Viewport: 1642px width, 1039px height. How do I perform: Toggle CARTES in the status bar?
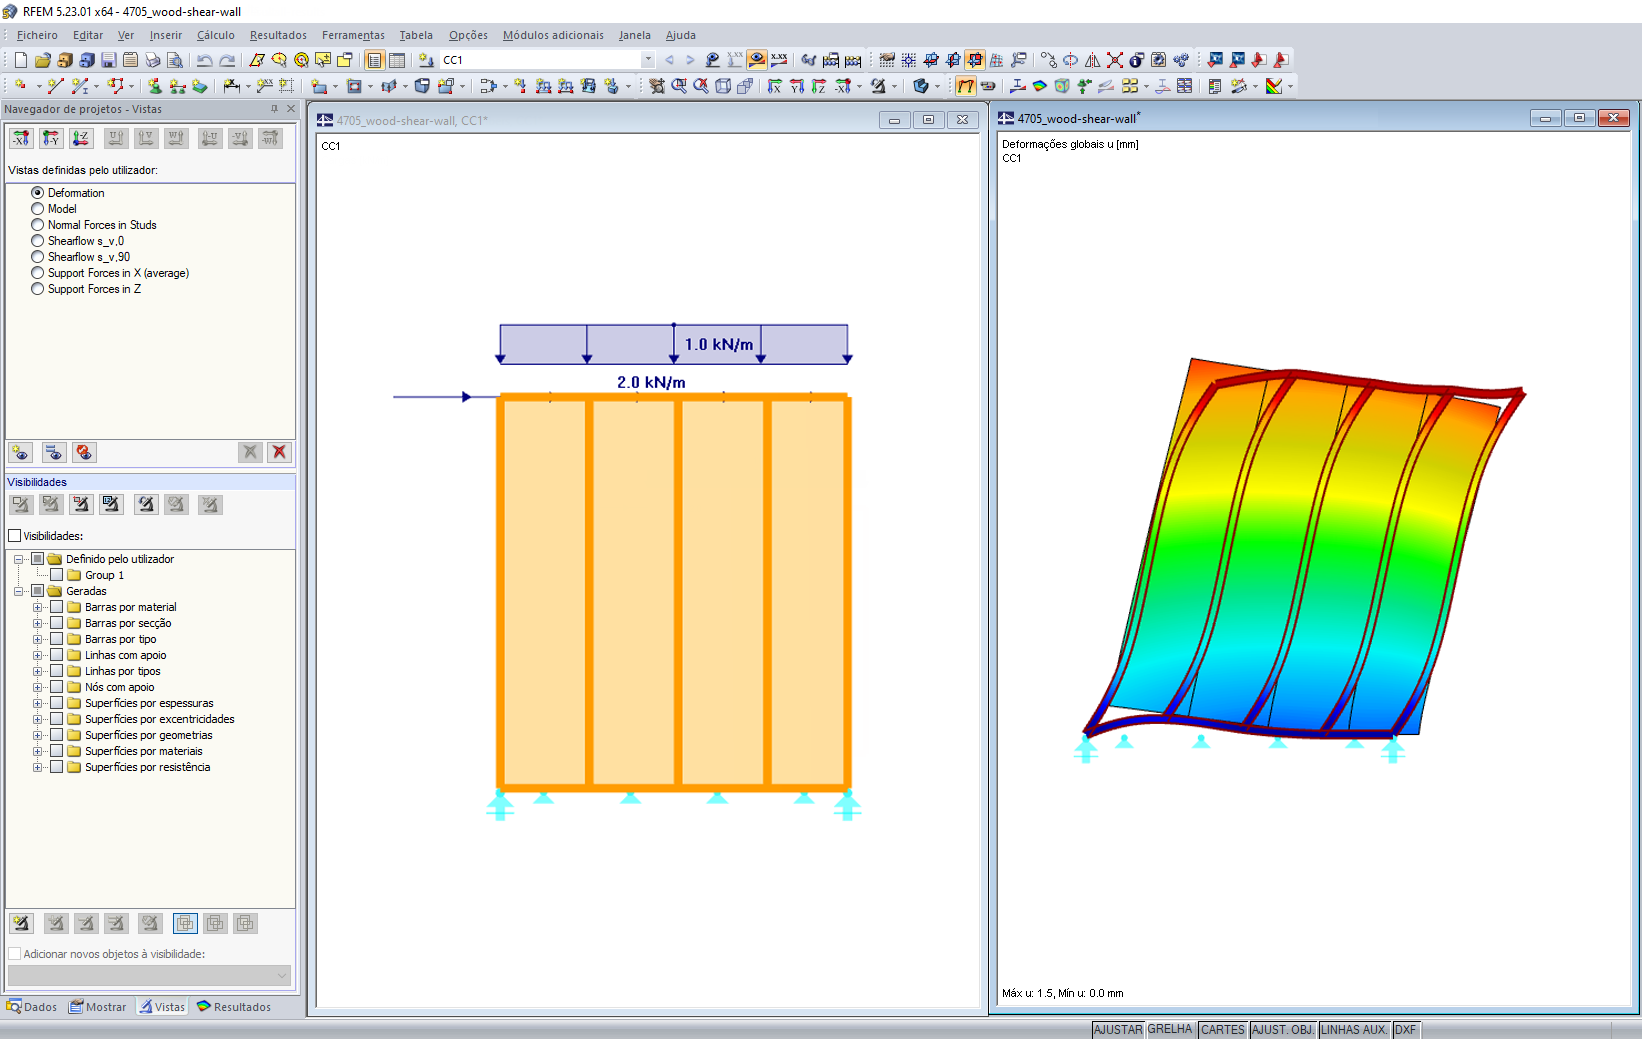point(1223,1030)
